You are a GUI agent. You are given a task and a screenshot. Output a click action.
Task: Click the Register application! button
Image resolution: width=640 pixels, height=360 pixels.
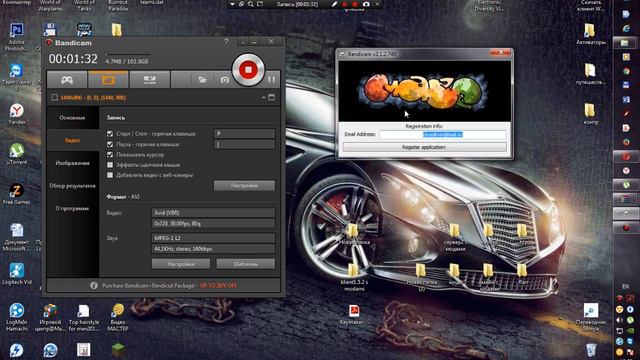pos(424,147)
